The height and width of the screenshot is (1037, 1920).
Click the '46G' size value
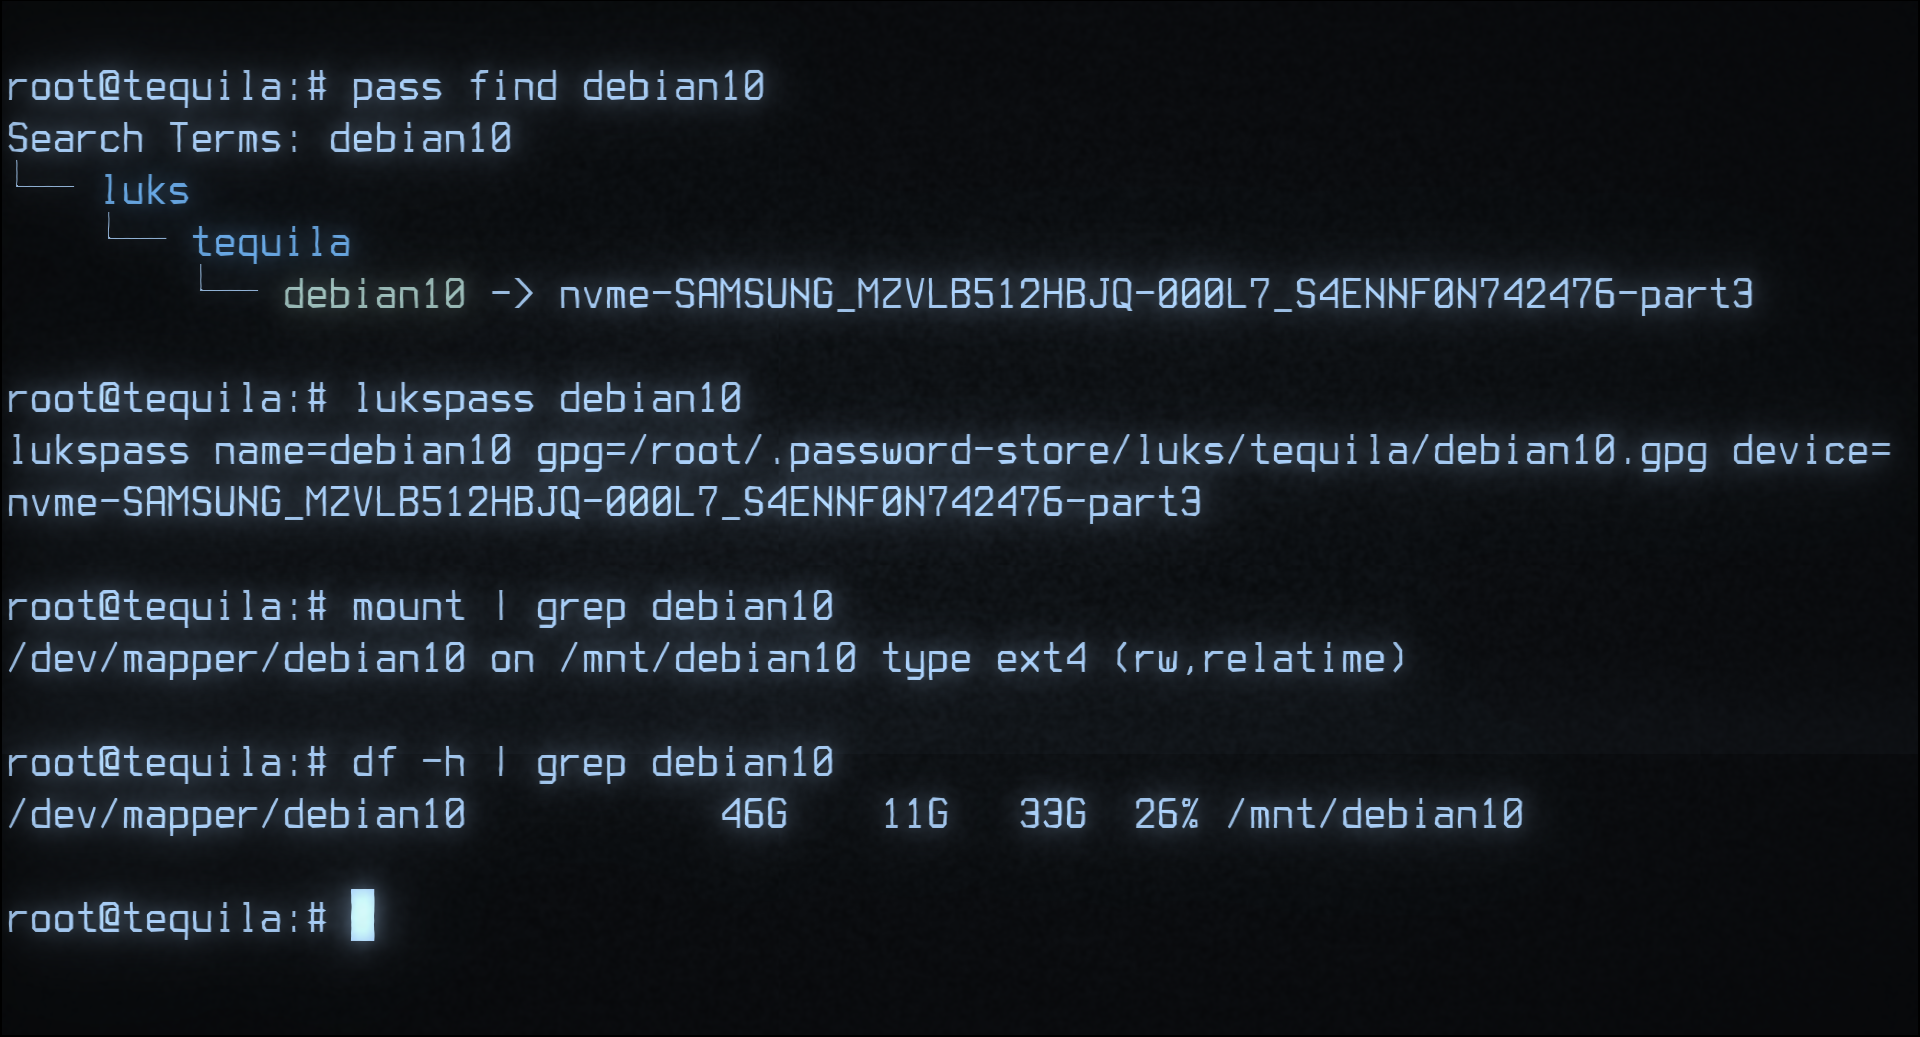click(754, 814)
